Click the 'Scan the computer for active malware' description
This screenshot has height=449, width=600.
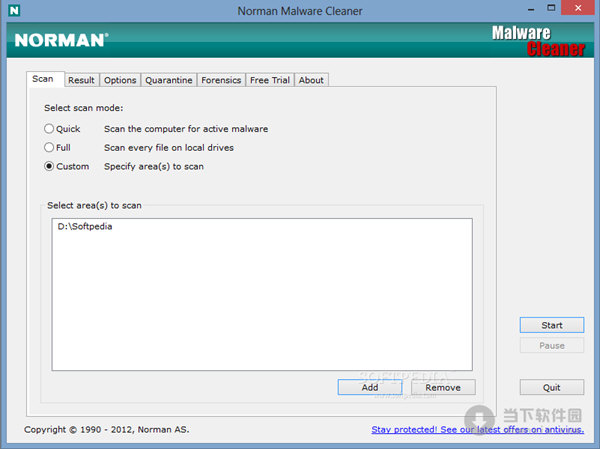(186, 129)
